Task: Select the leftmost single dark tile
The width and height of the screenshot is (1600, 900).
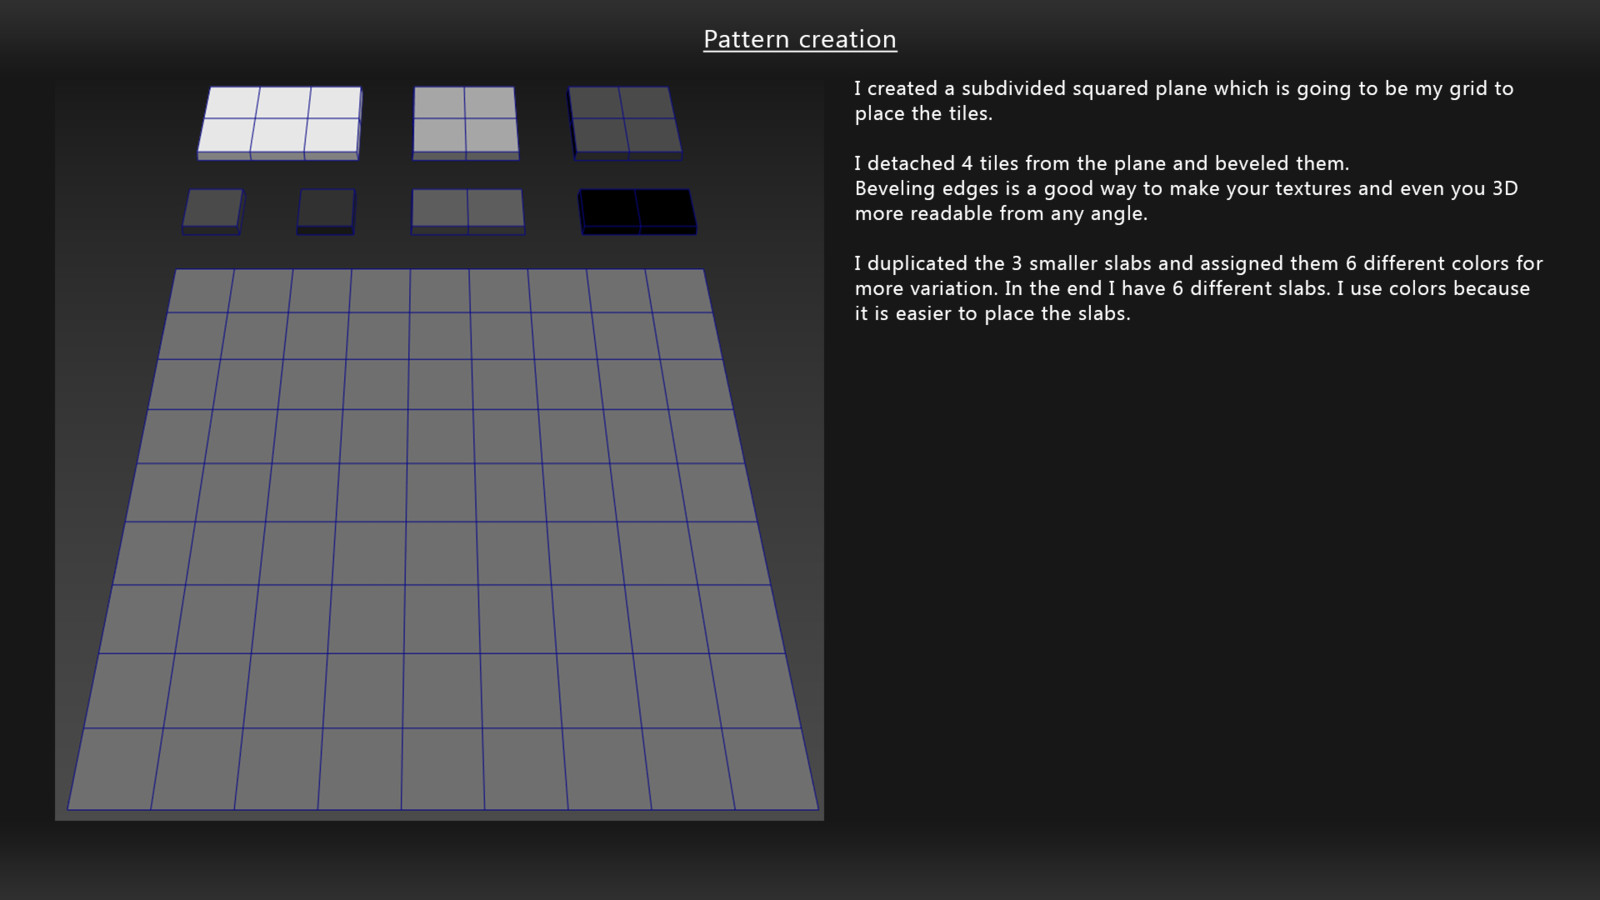Action: pyautogui.click(x=213, y=212)
